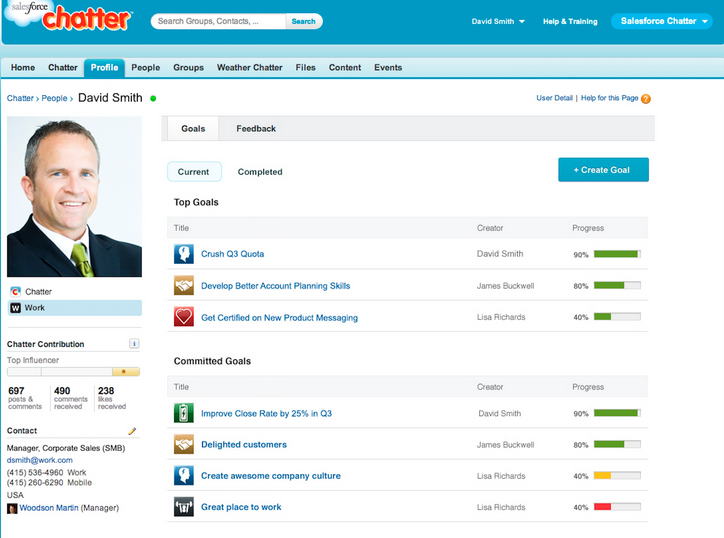
Task: Click the Woodson Martin manager link
Action: coord(48,508)
